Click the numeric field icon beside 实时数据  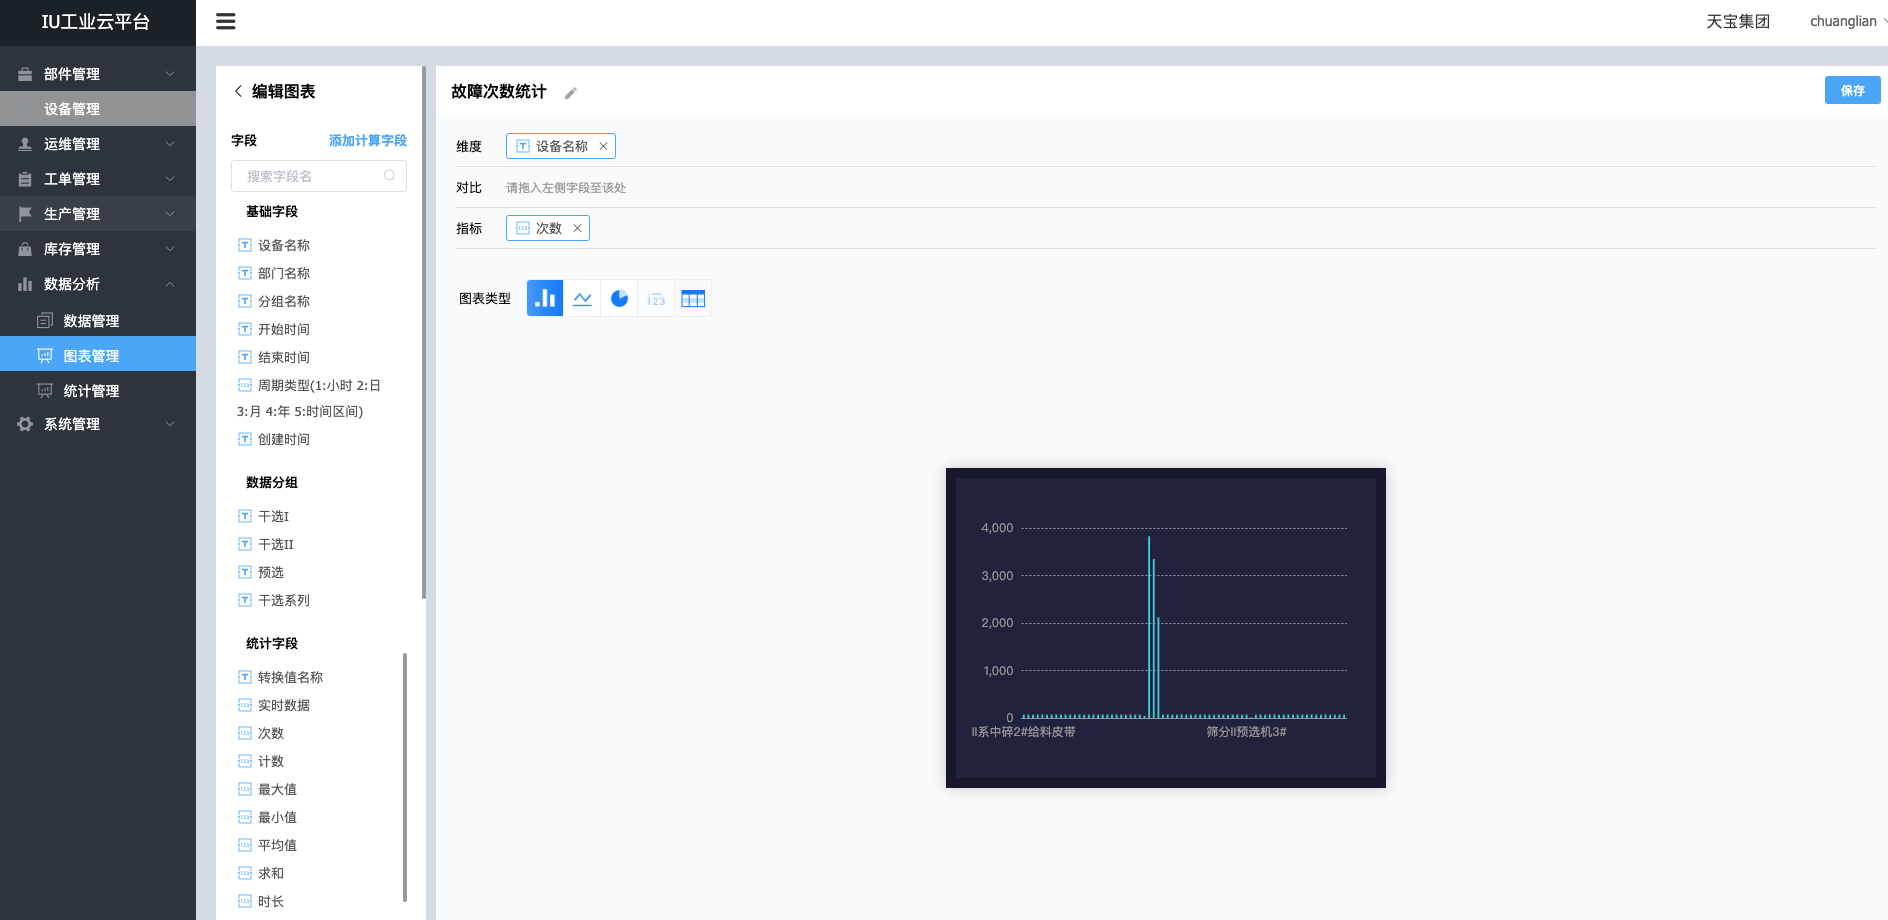click(x=245, y=705)
